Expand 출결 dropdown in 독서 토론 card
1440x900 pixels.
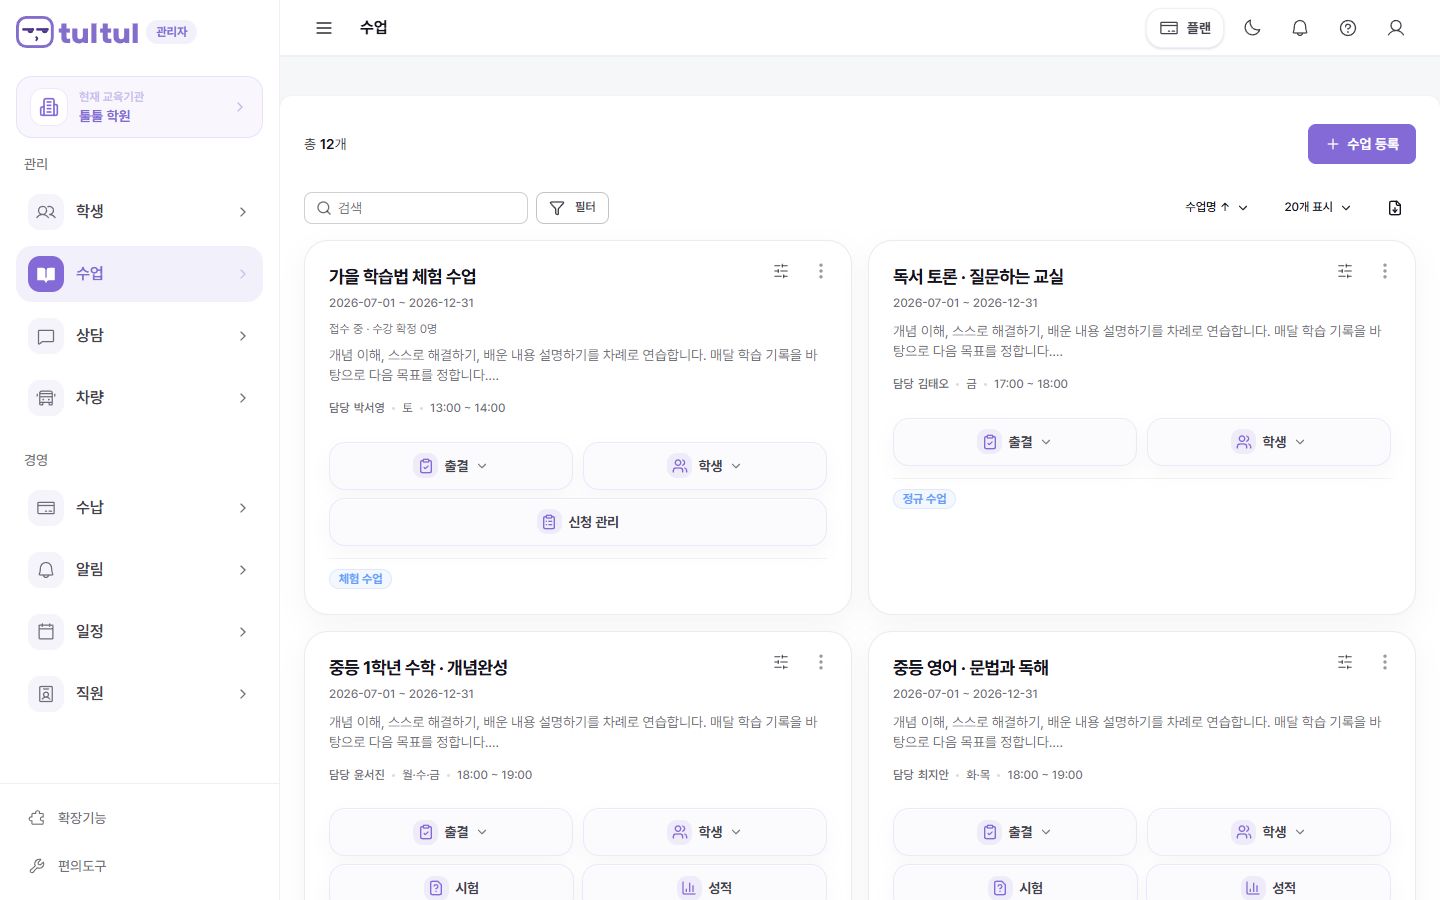[x=1015, y=442]
